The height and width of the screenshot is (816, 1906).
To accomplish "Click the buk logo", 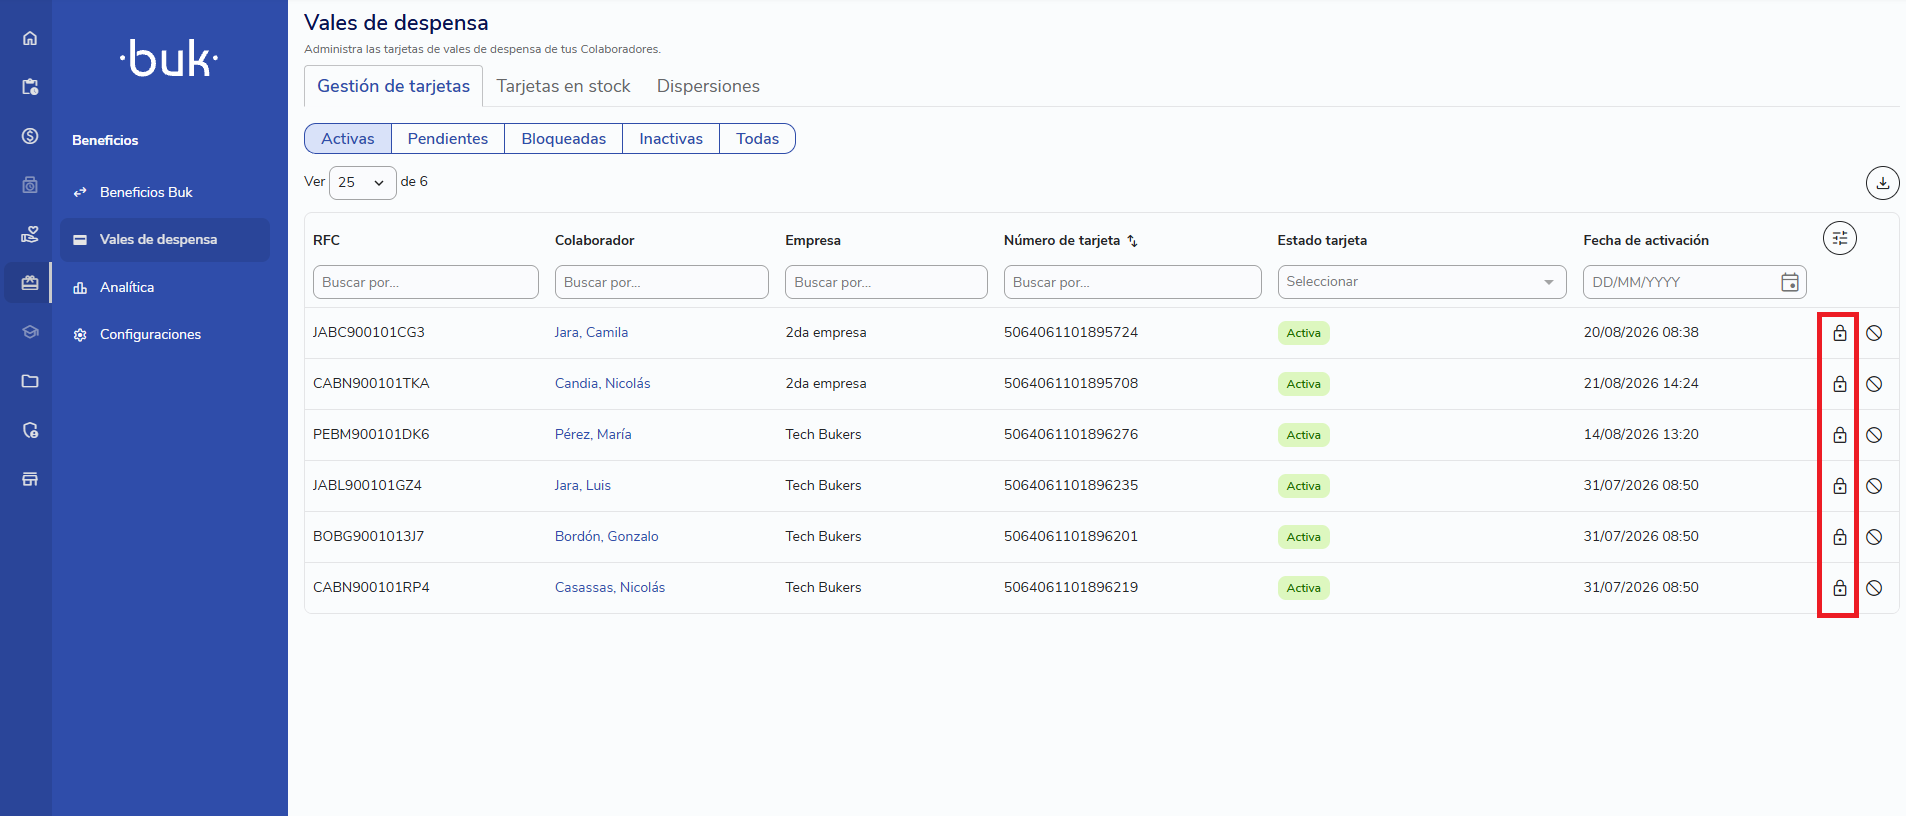I will (x=169, y=59).
